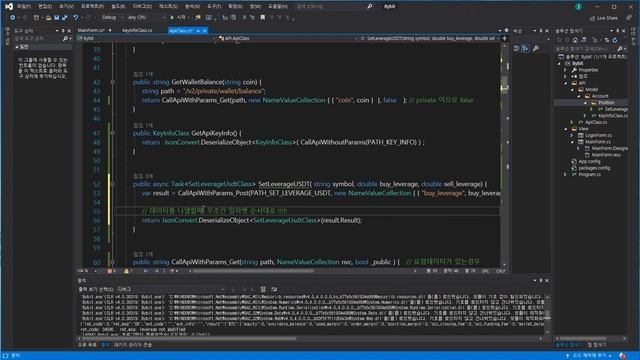The width and height of the screenshot is (640, 360).
Task: Toggle outlining collapse at line 60 CallApiWithParams_Get
Action: pyautogui.click(x=113, y=262)
